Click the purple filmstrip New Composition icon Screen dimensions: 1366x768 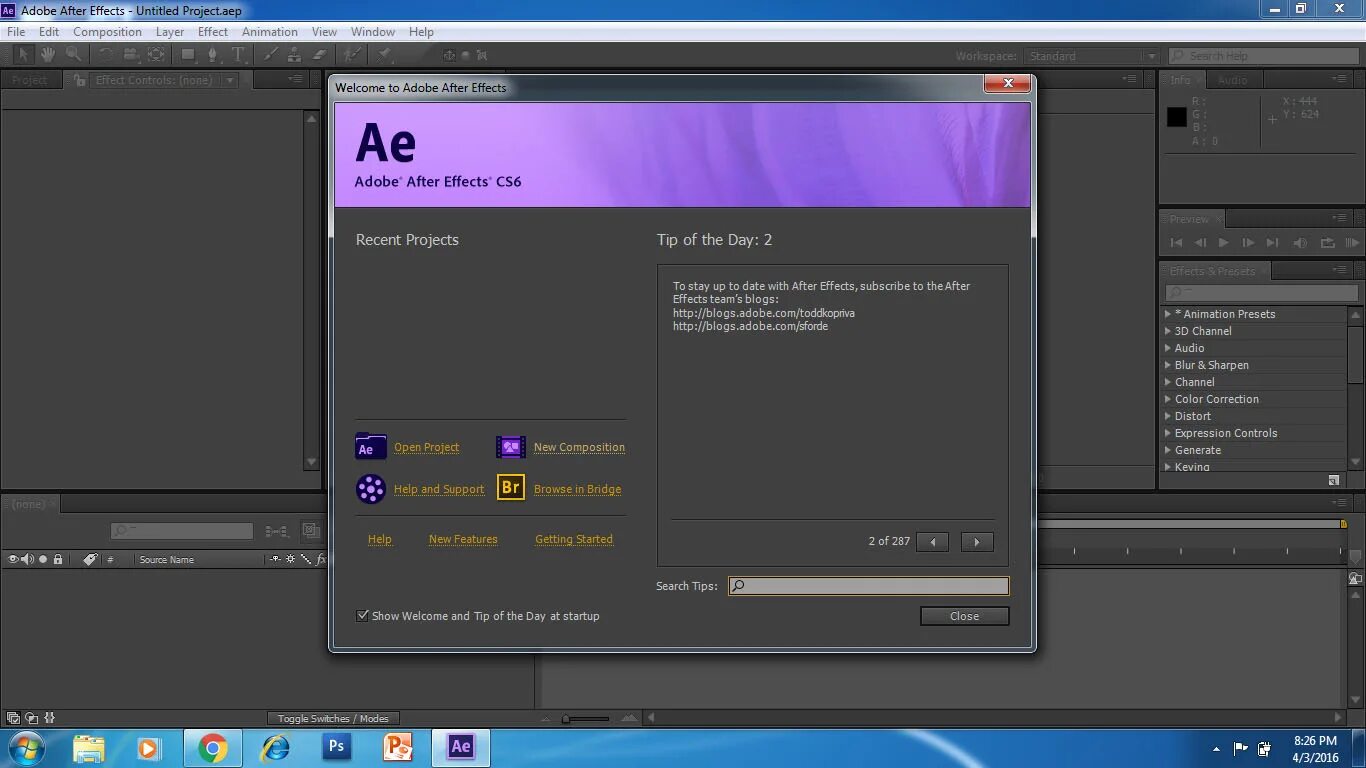[511, 446]
